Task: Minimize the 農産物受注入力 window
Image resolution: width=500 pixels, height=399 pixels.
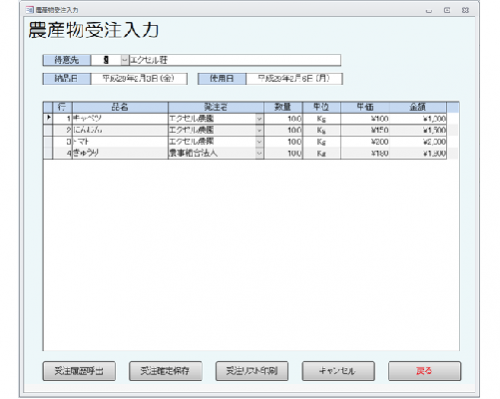Action: [429, 10]
